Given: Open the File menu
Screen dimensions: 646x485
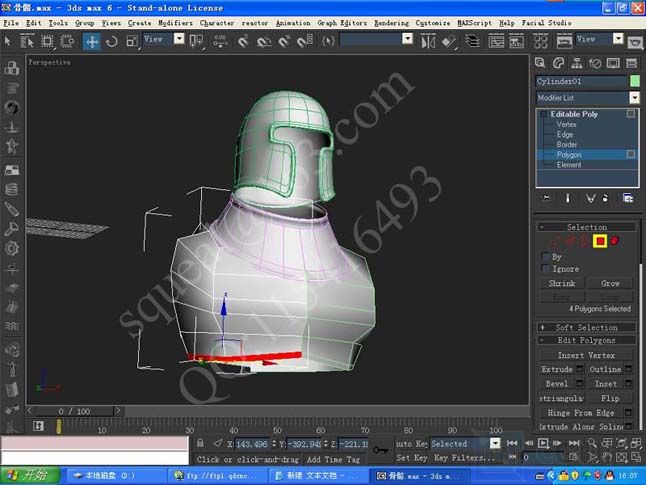Looking at the screenshot, I should pos(11,23).
